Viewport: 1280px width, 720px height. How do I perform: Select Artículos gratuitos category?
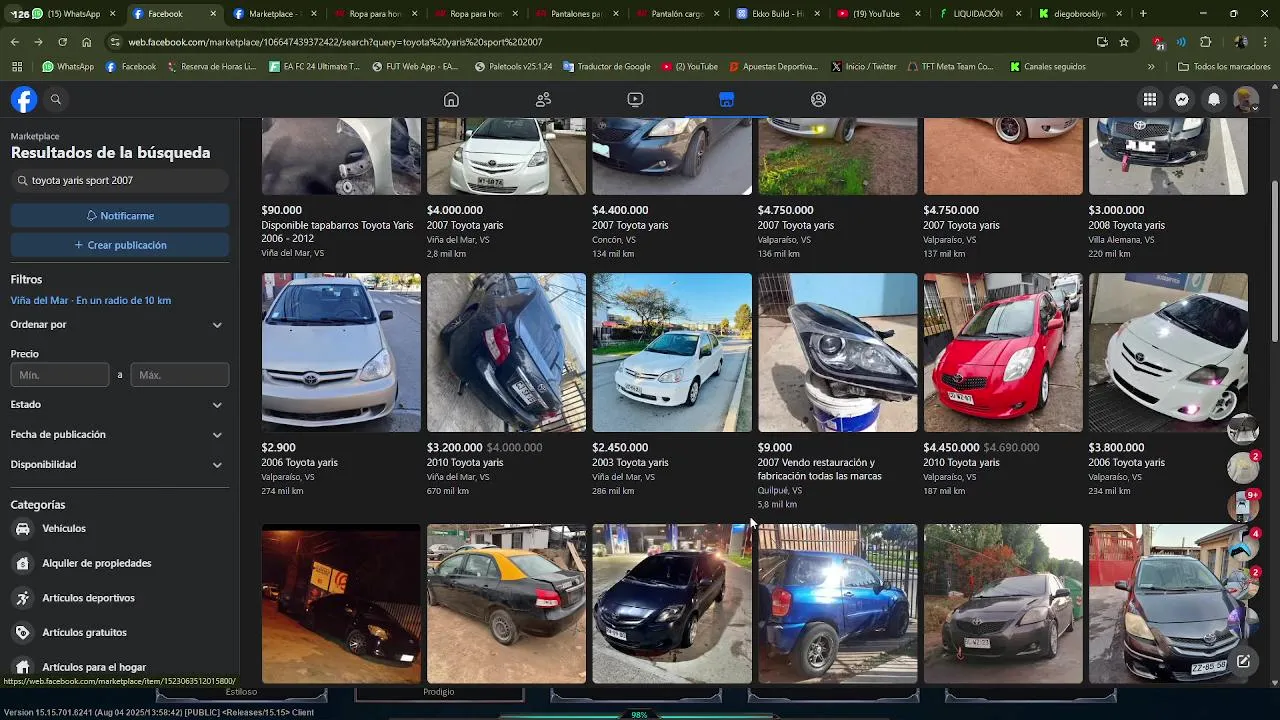pyautogui.click(x=120, y=632)
